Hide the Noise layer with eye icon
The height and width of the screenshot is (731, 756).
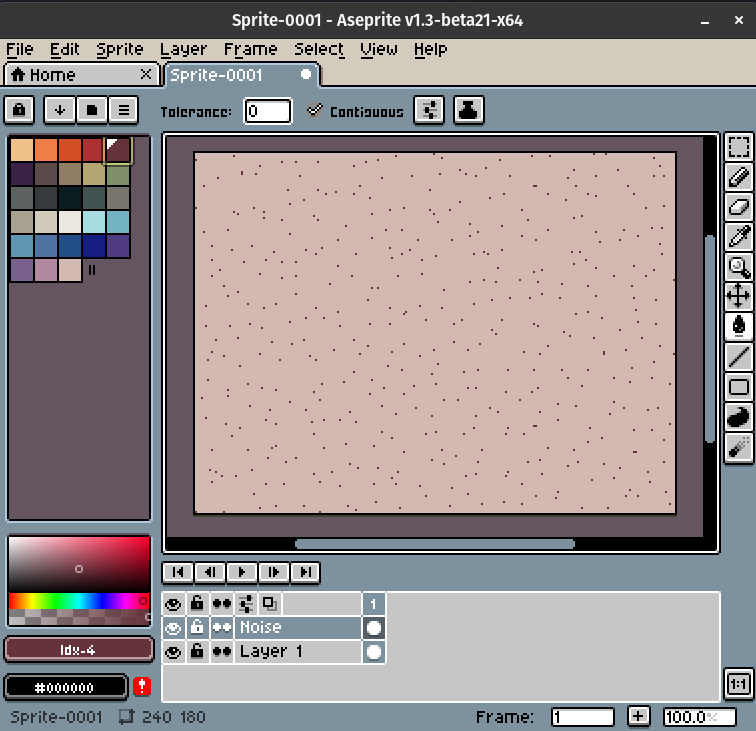tap(173, 628)
